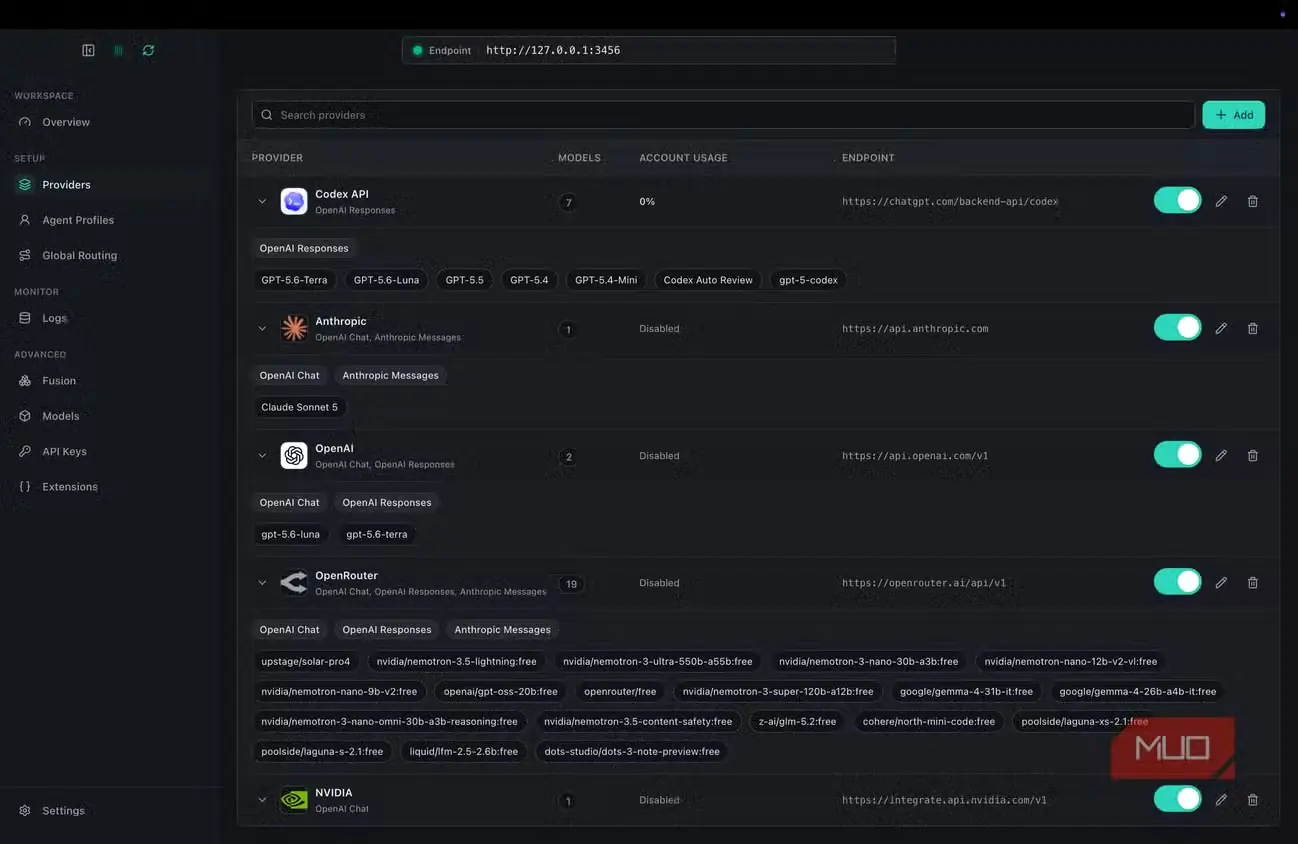This screenshot has height=844, width=1298.
Task: Click the z-ai/glm-5.2:free model chip
Action: (x=797, y=721)
